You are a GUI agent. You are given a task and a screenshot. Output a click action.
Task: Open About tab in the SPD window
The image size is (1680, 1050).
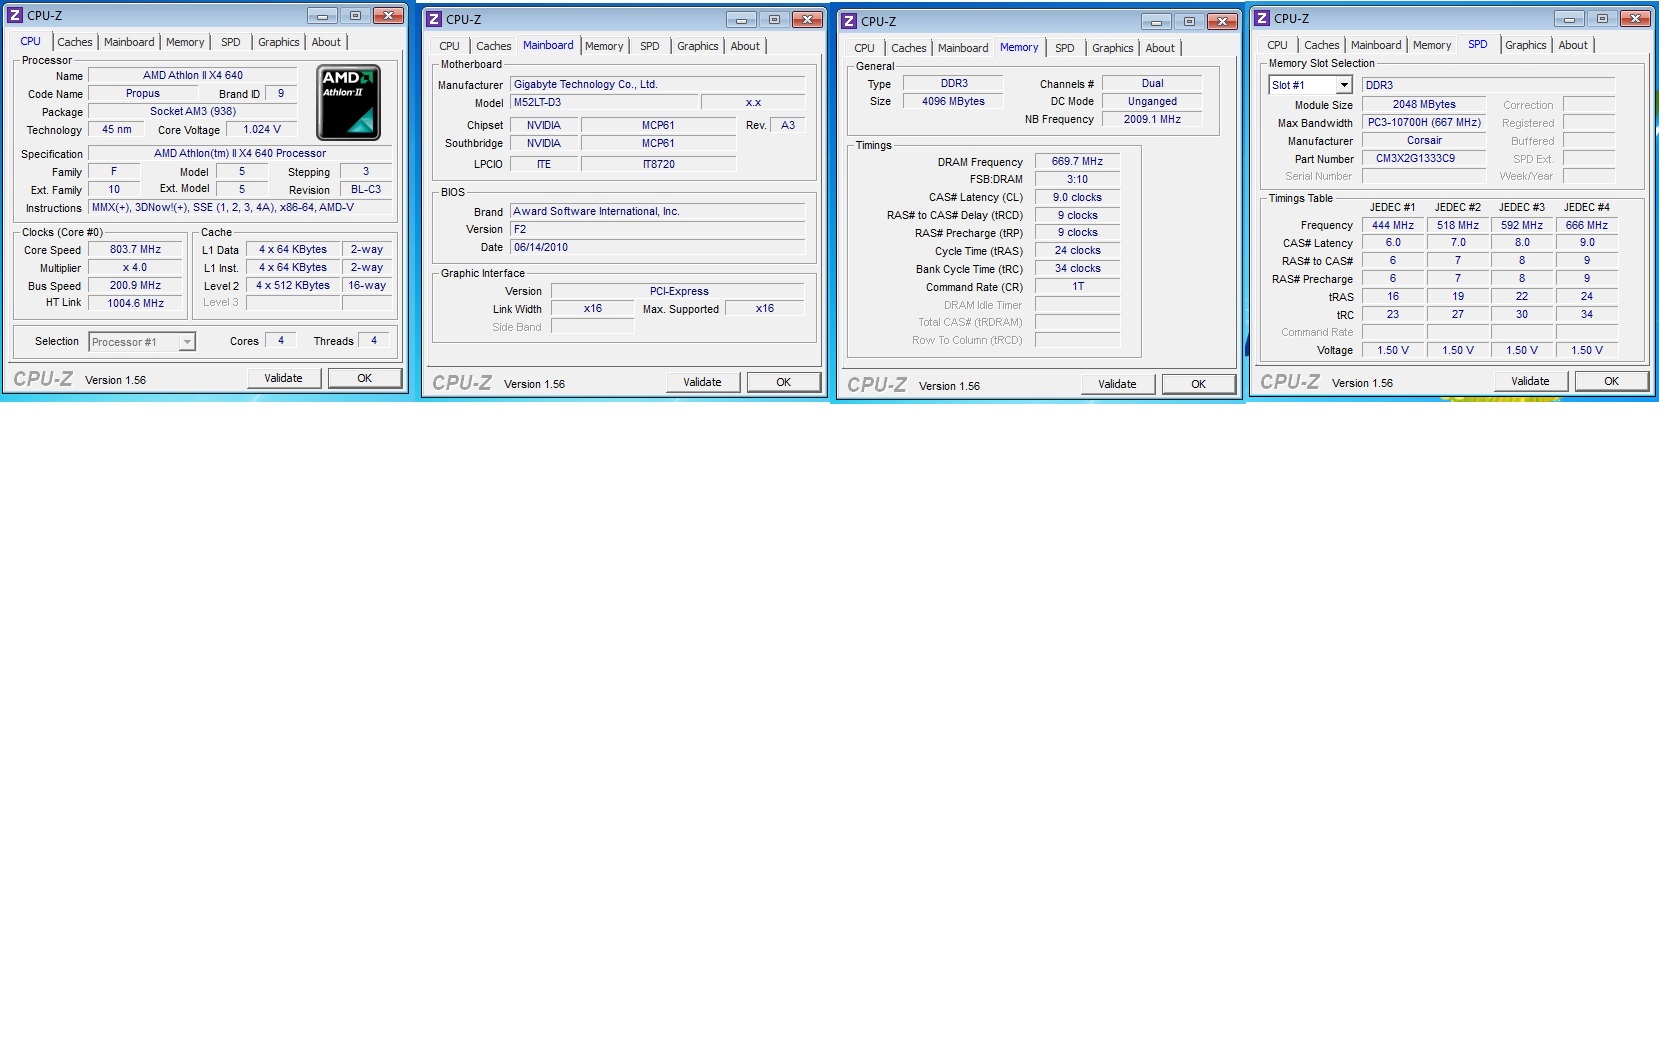coord(1573,45)
